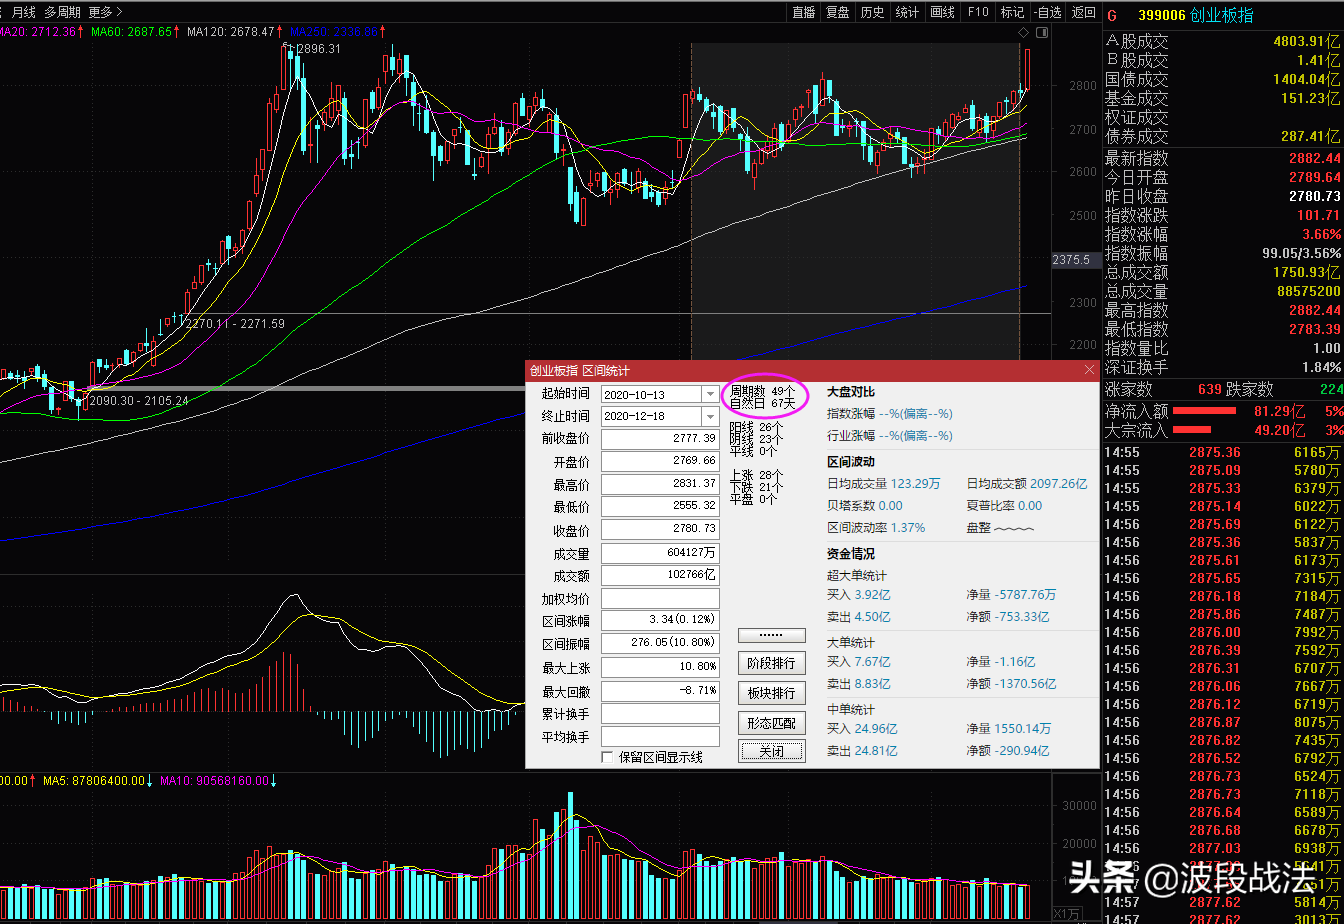Image resolution: width=1344 pixels, height=924 pixels.
Task: Click stock code 399006
Action: (x=1163, y=15)
